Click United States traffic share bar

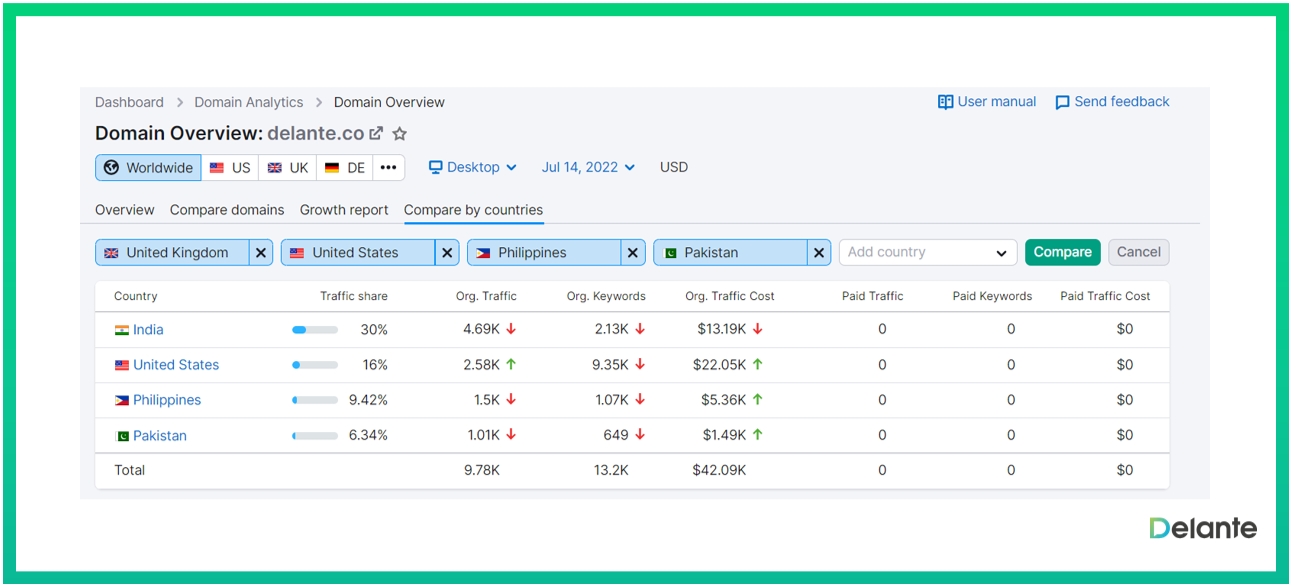[315, 365]
